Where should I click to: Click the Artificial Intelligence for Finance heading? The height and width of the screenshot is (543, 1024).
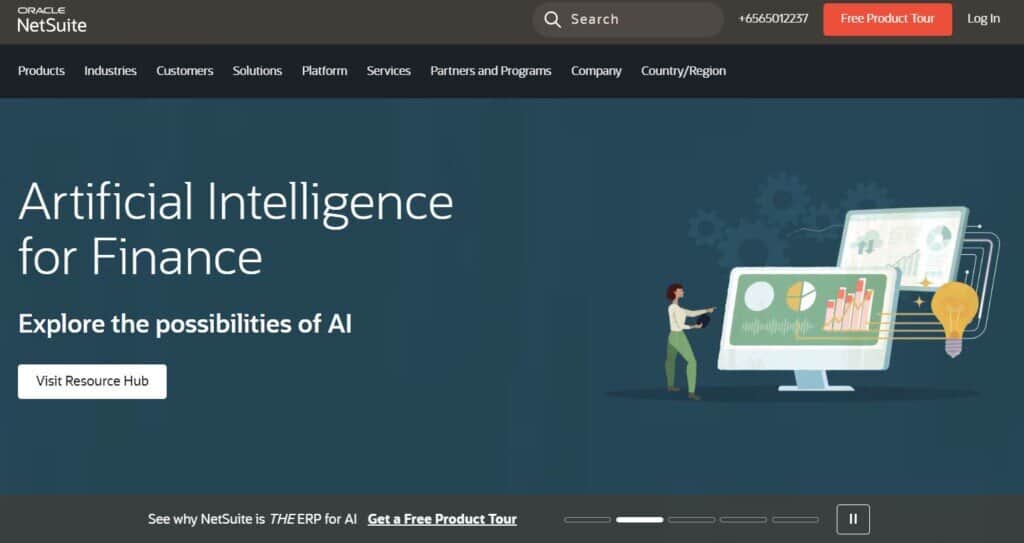click(x=235, y=229)
